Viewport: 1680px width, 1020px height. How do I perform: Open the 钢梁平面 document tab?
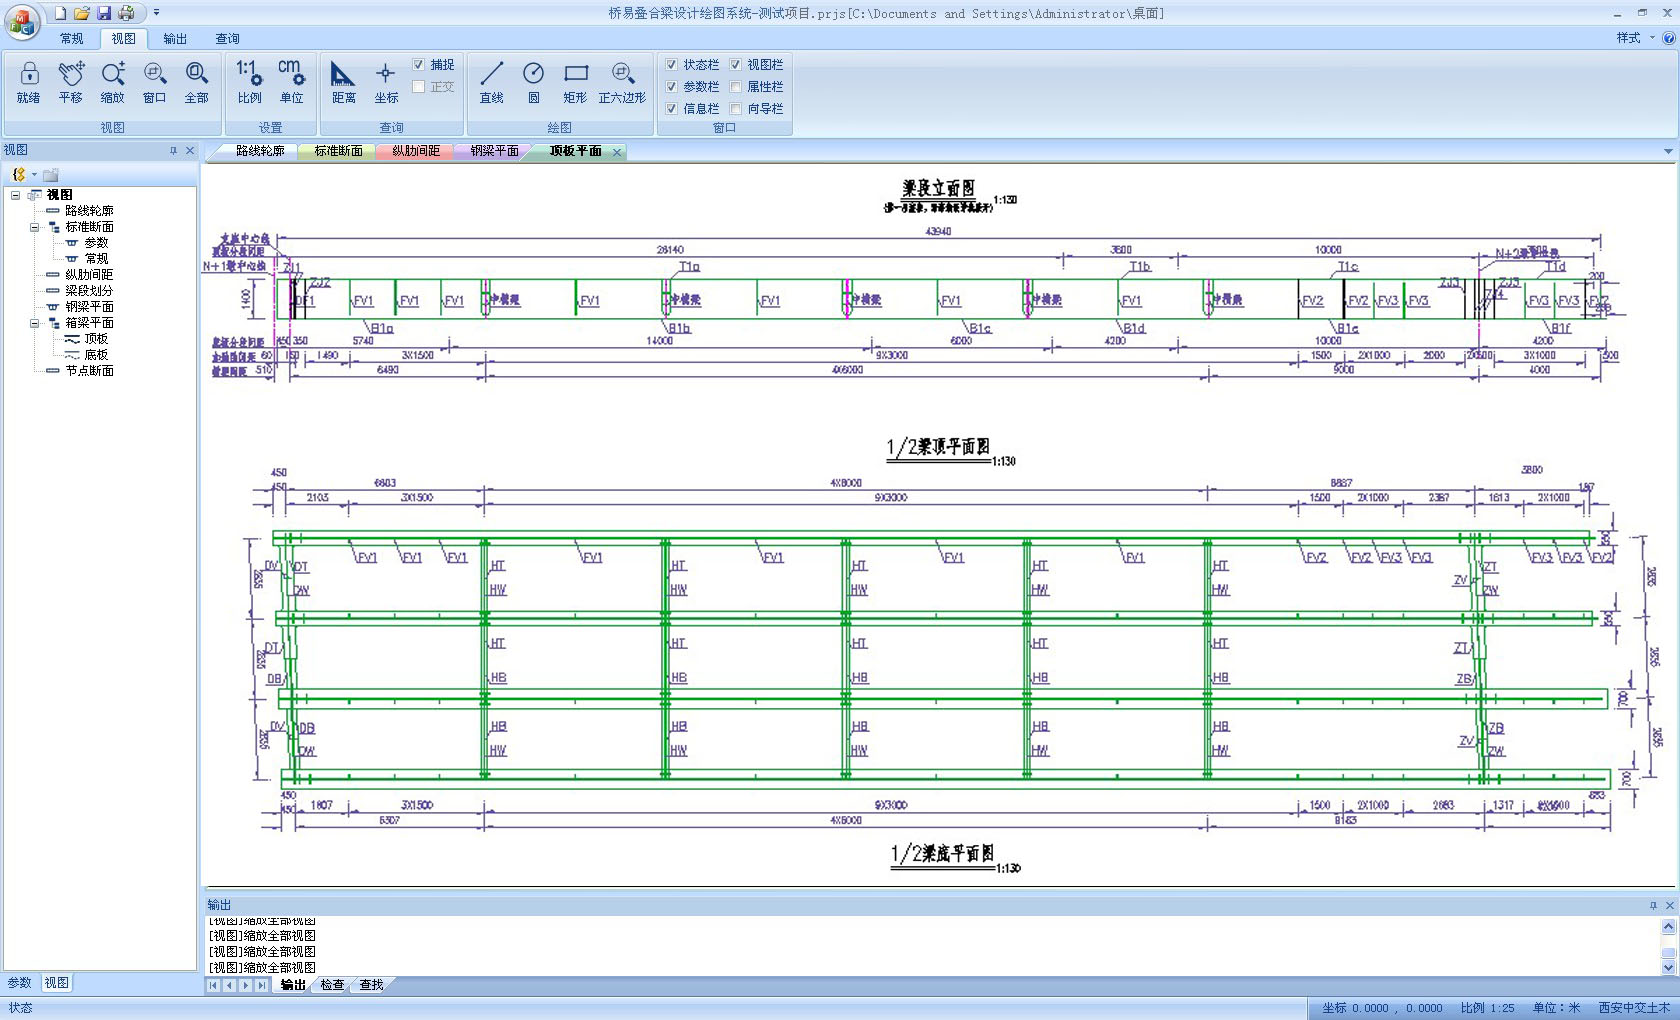coord(494,151)
